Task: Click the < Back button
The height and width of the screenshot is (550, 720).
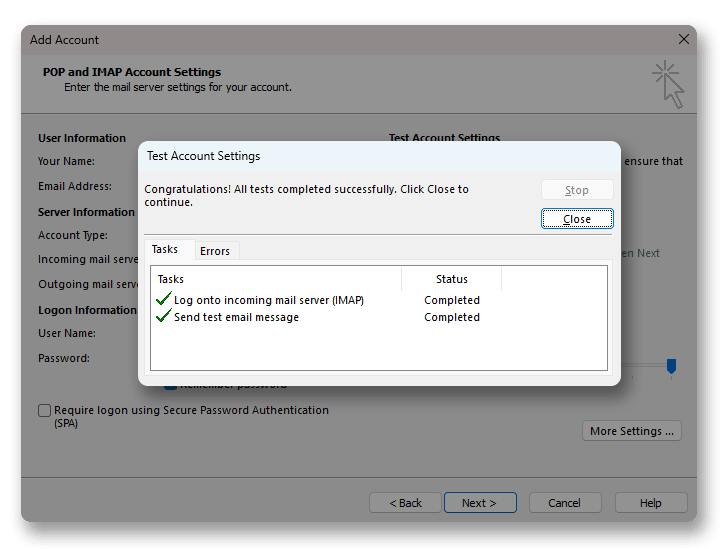Action: (x=405, y=503)
